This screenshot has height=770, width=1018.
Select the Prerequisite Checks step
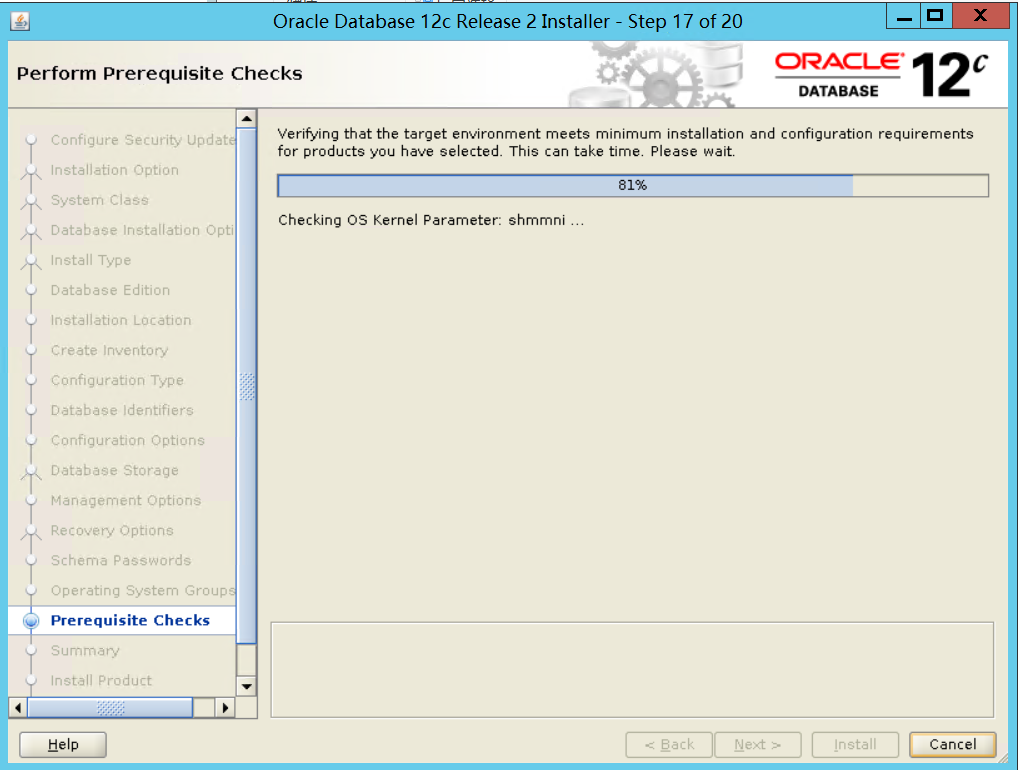pos(130,620)
